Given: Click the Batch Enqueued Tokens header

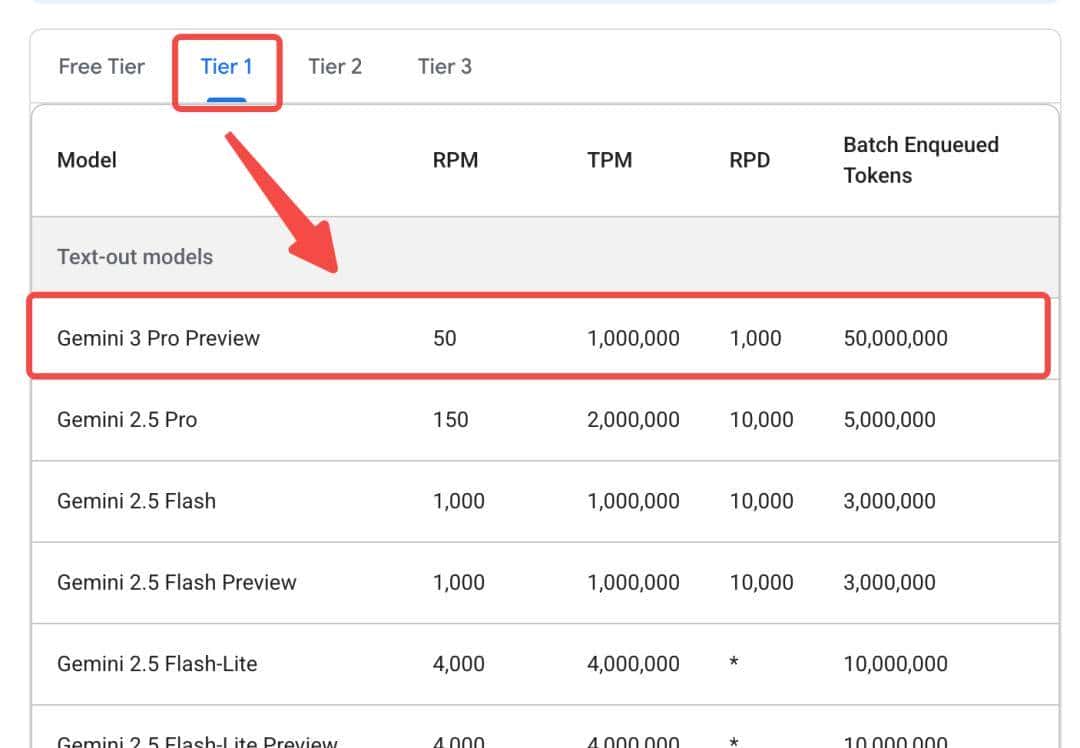Looking at the screenshot, I should pos(921,160).
